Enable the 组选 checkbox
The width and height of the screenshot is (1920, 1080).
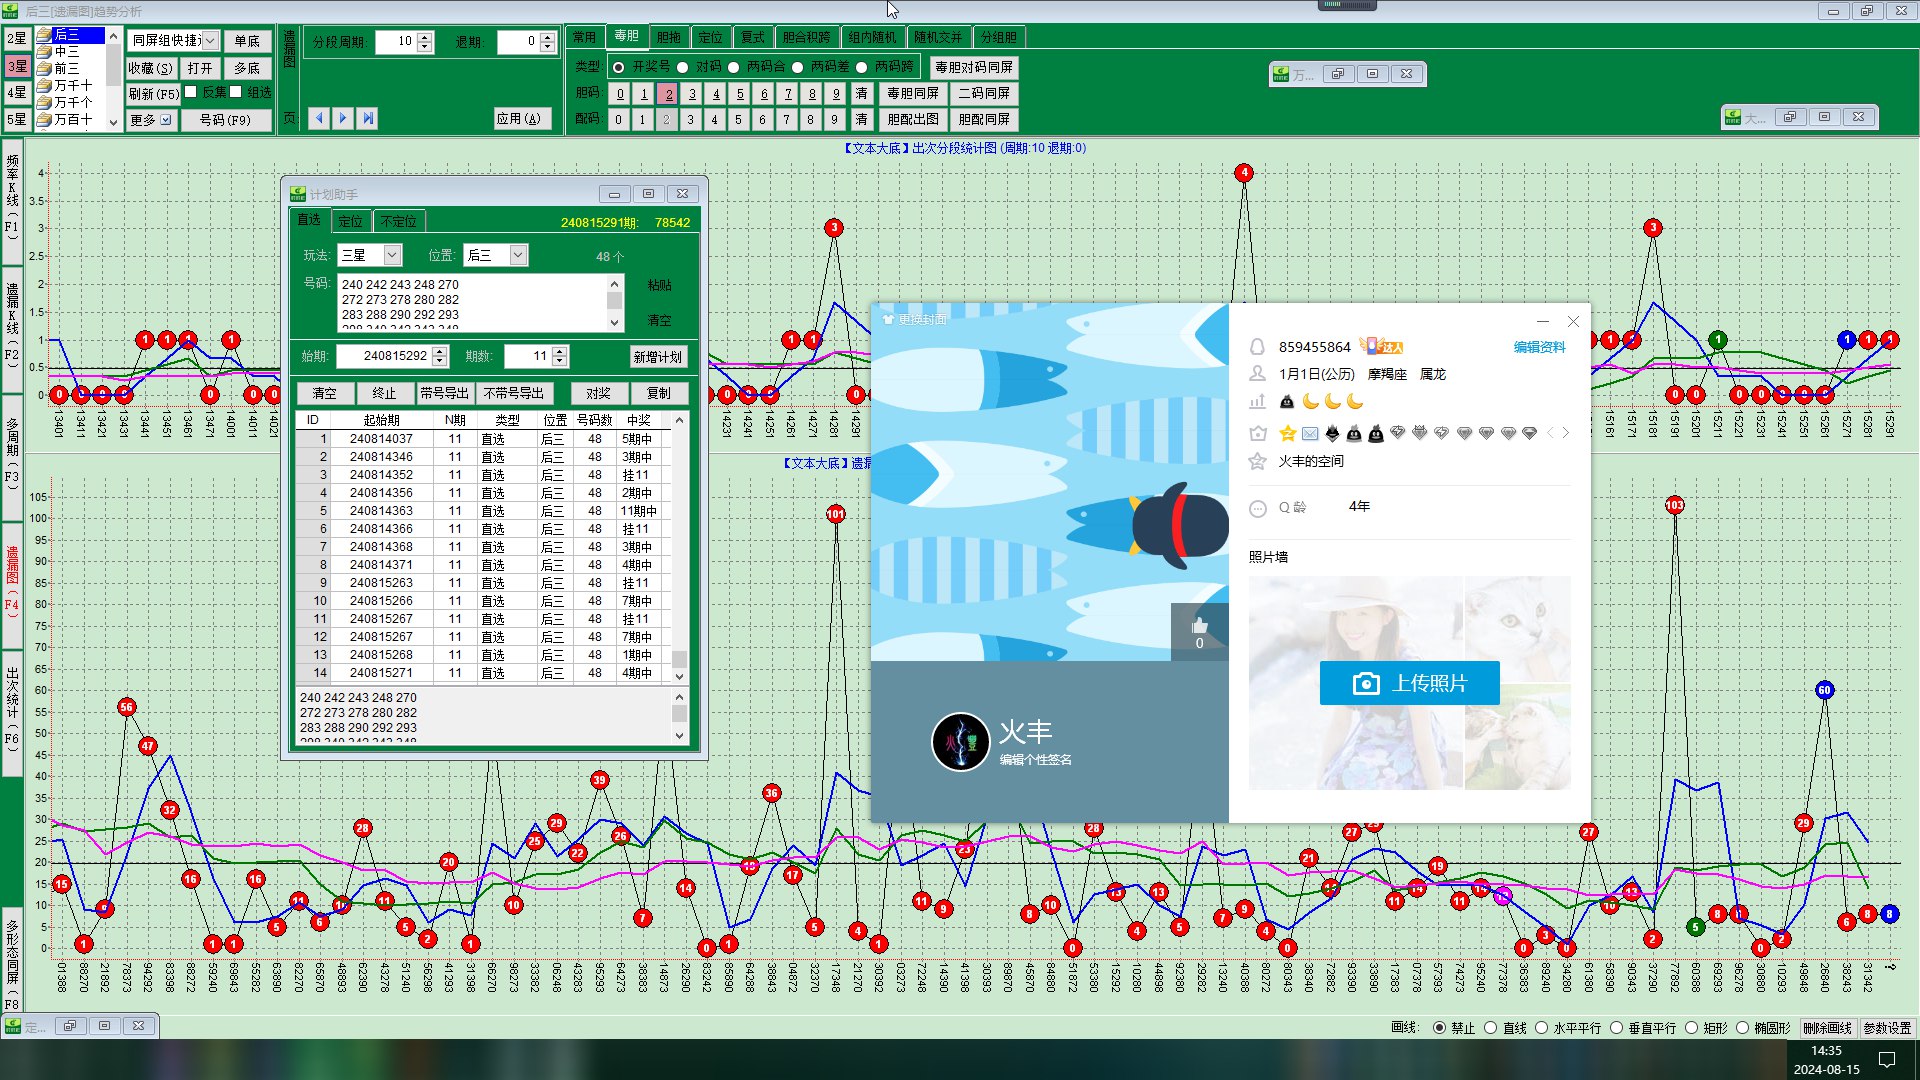(x=236, y=92)
